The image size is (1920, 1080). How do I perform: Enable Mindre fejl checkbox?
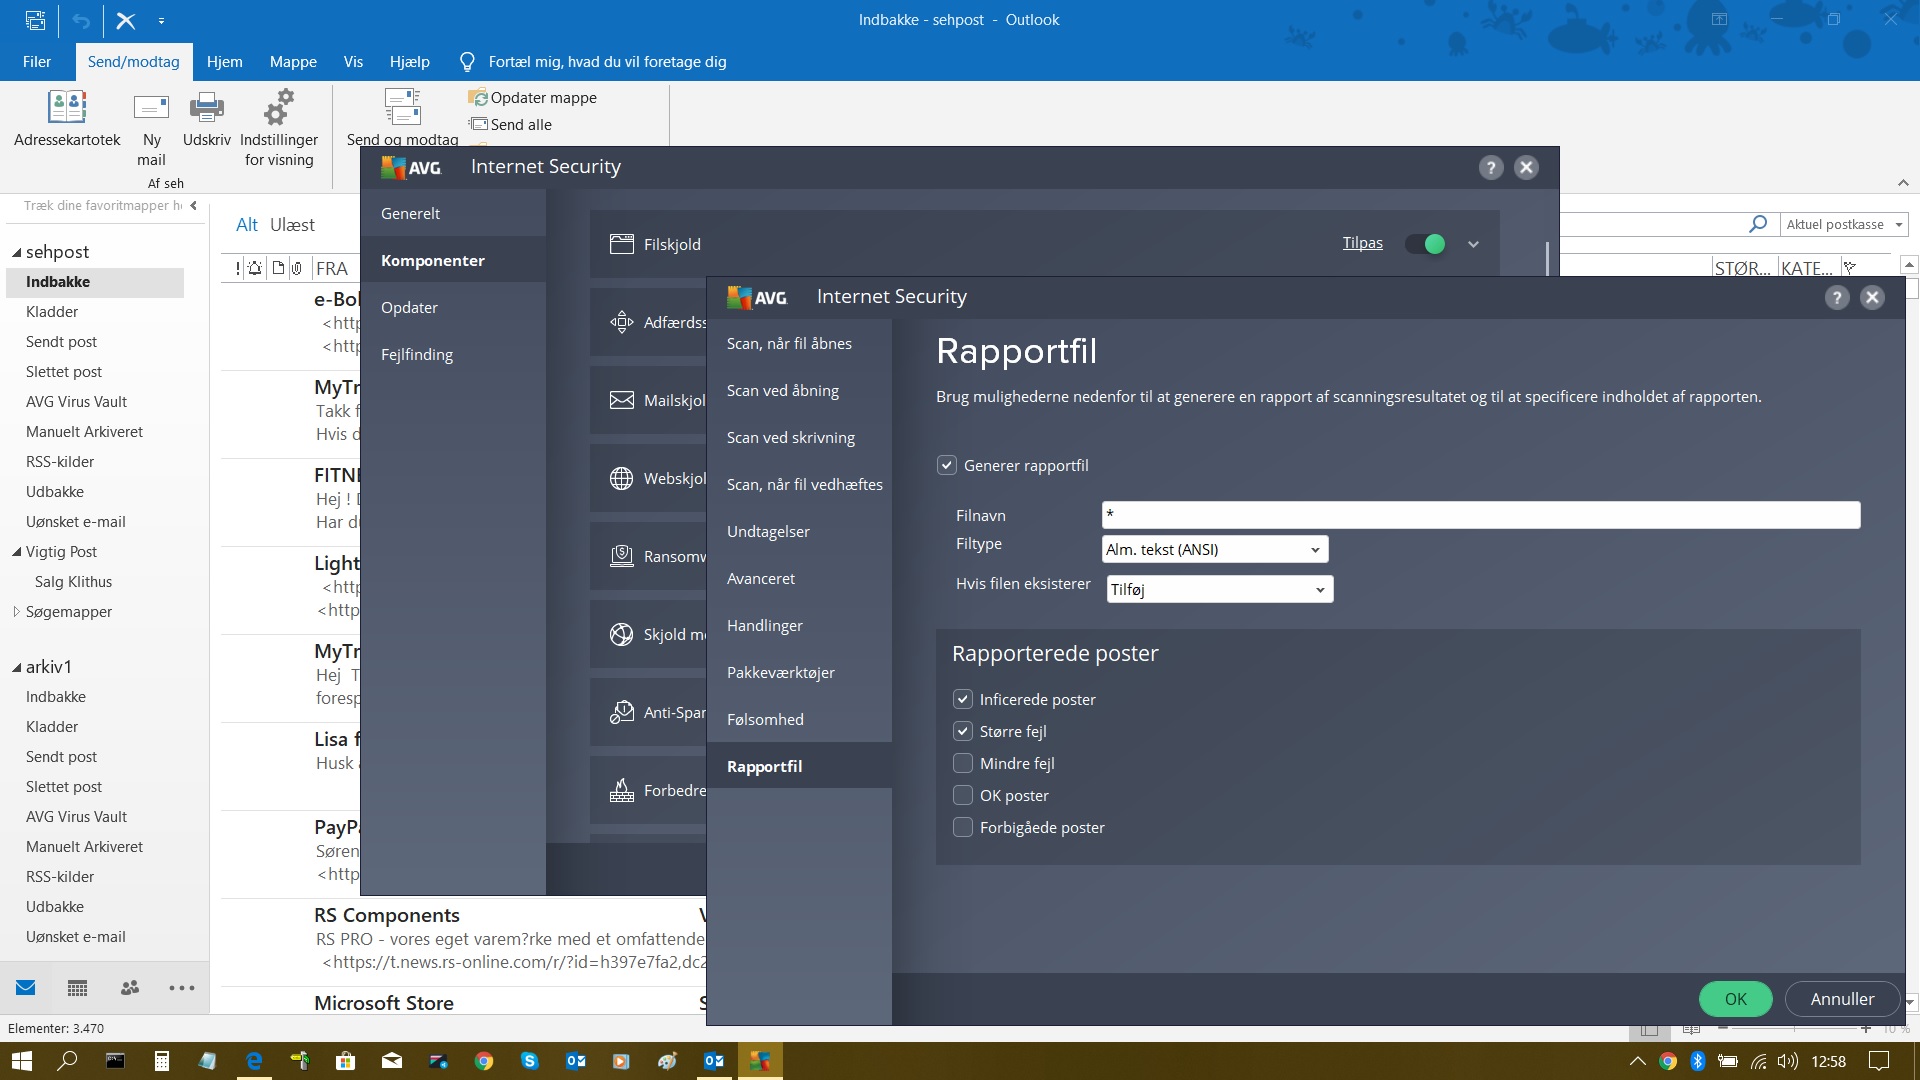tap(963, 763)
